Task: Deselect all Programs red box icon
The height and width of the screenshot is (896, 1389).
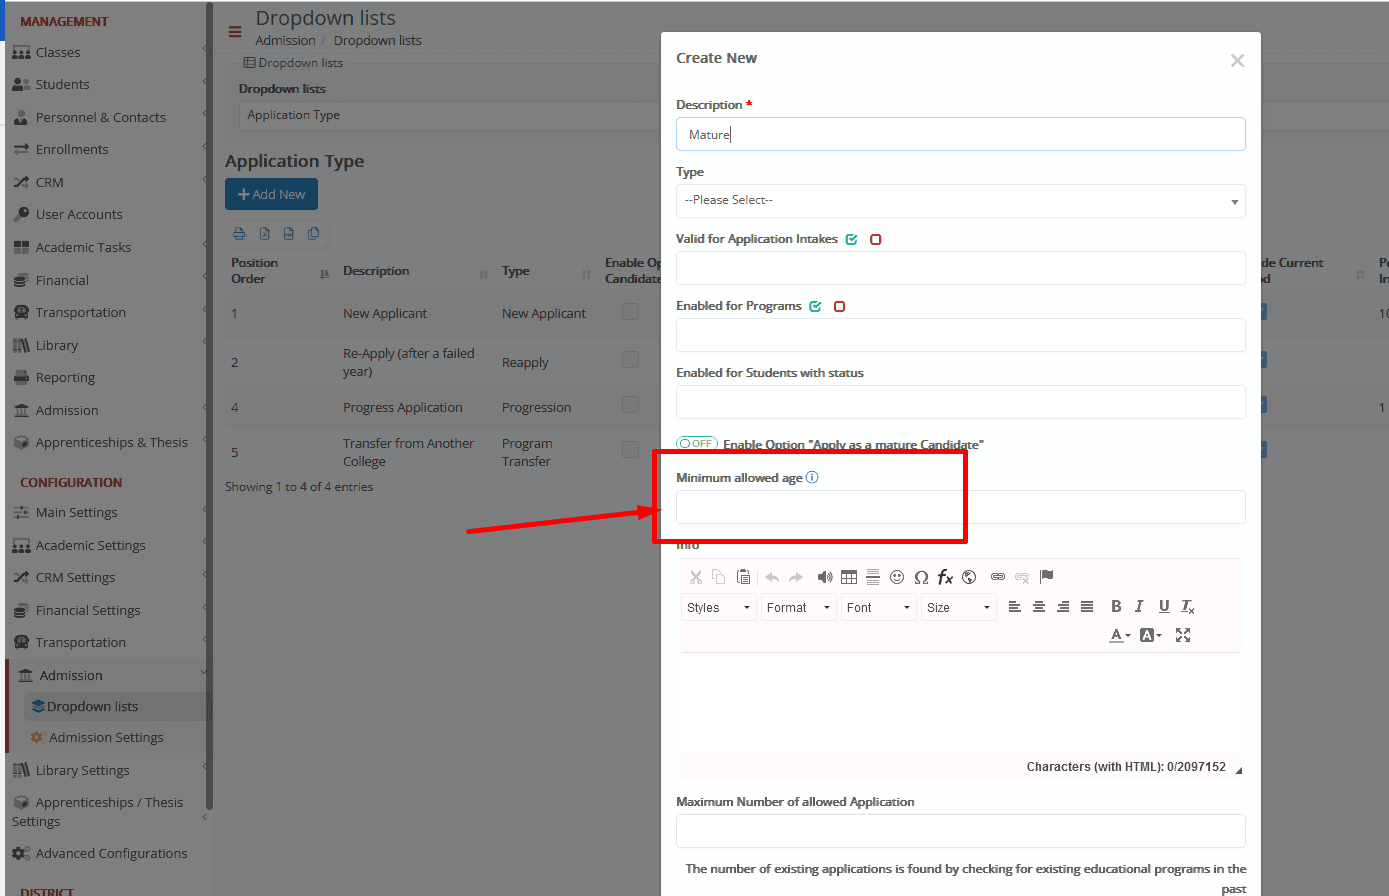Action: pos(840,307)
